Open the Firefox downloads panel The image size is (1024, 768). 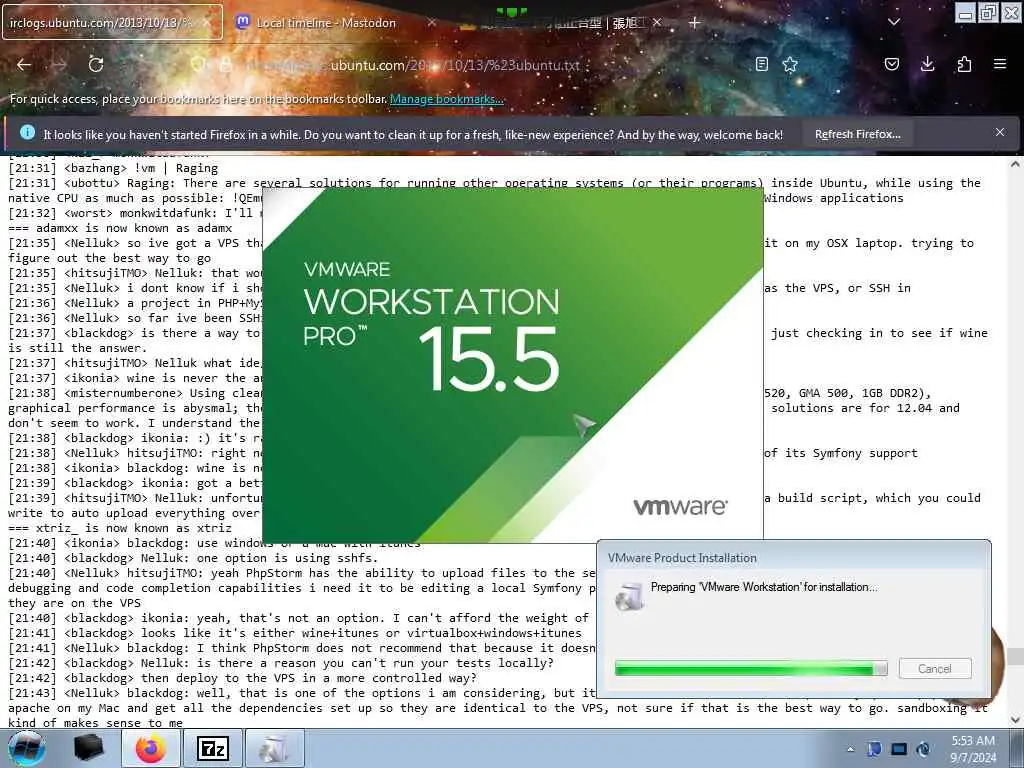pyautogui.click(x=927, y=64)
